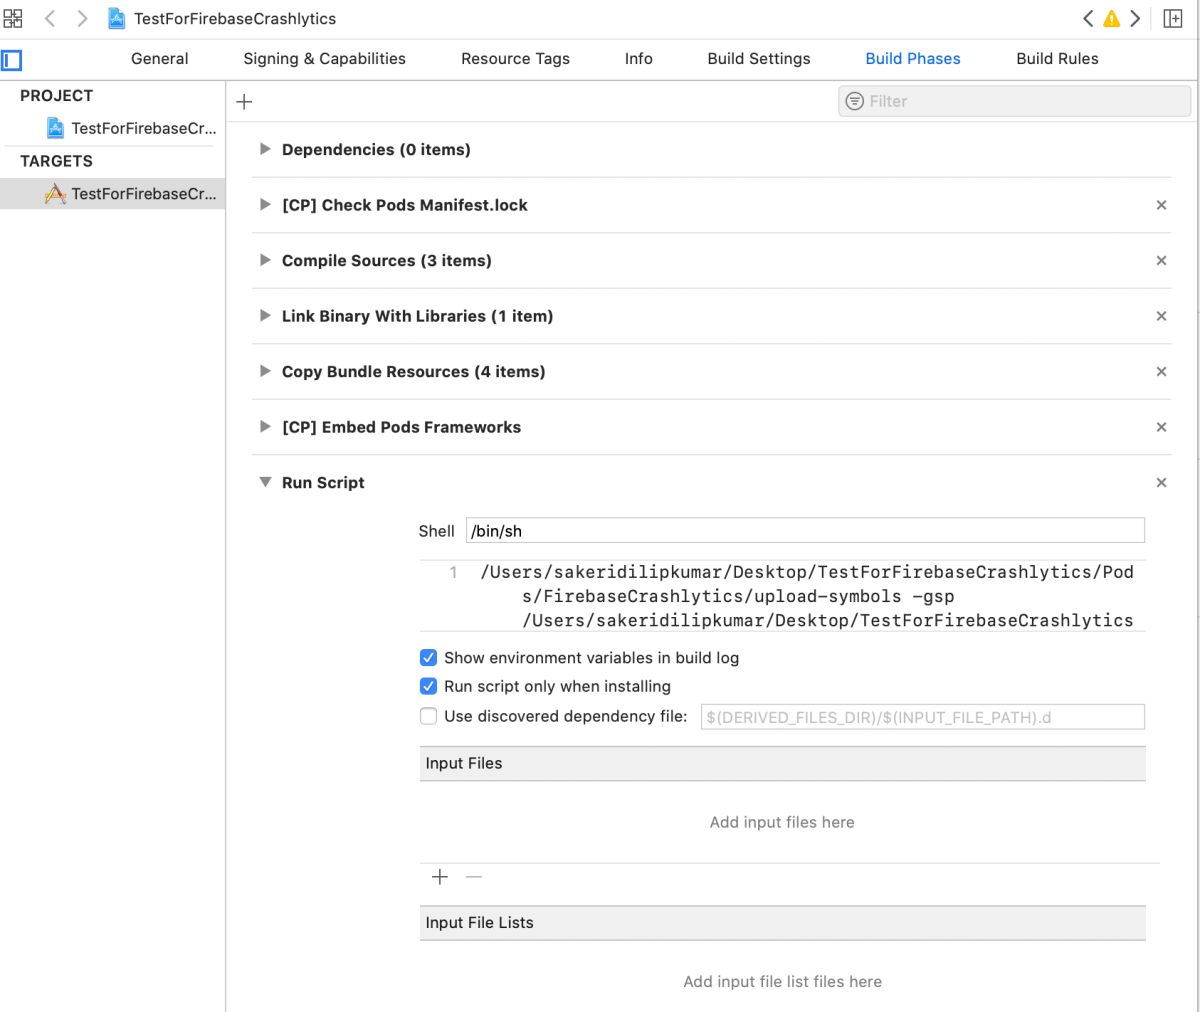1200x1012 pixels.
Task: Uncheck Run script only when installing
Action: [x=428, y=686]
